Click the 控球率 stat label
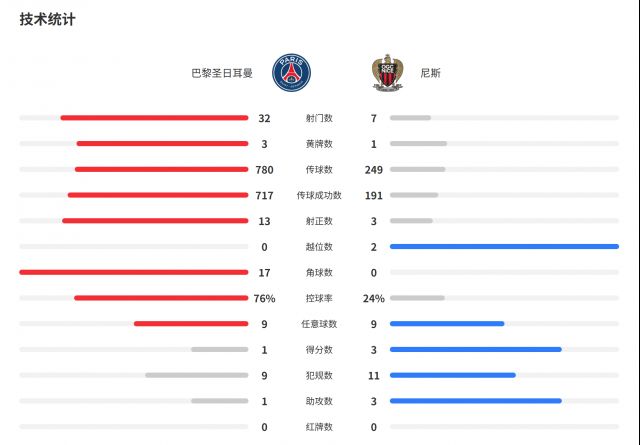The height and width of the screenshot is (445, 640). [320, 298]
